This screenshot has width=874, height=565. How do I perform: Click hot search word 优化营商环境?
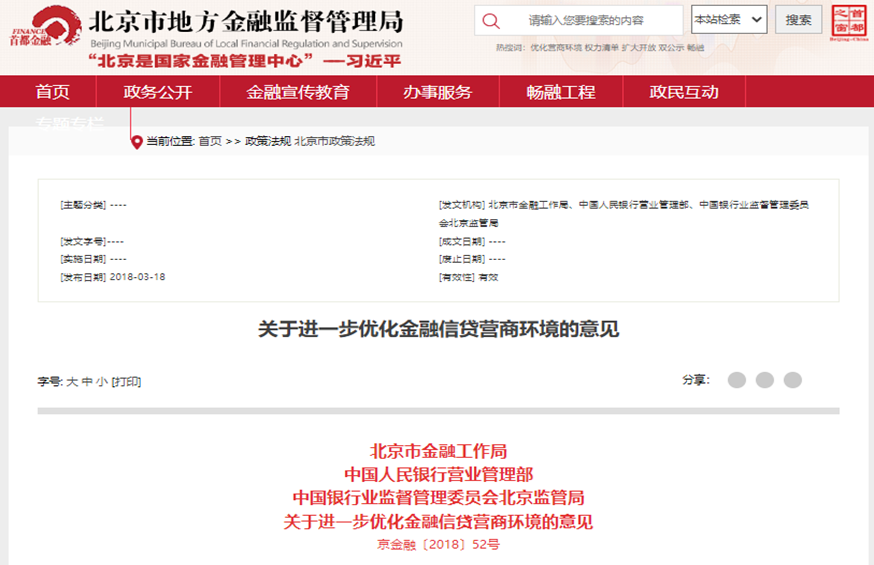coord(556,48)
